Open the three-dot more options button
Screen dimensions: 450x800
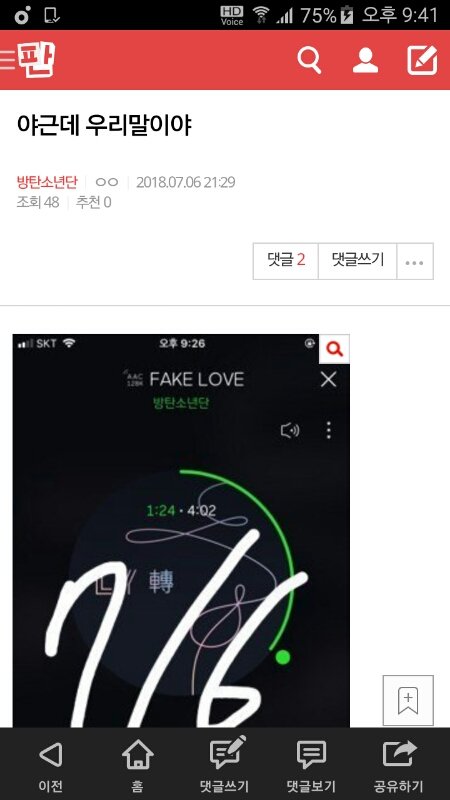click(x=415, y=262)
